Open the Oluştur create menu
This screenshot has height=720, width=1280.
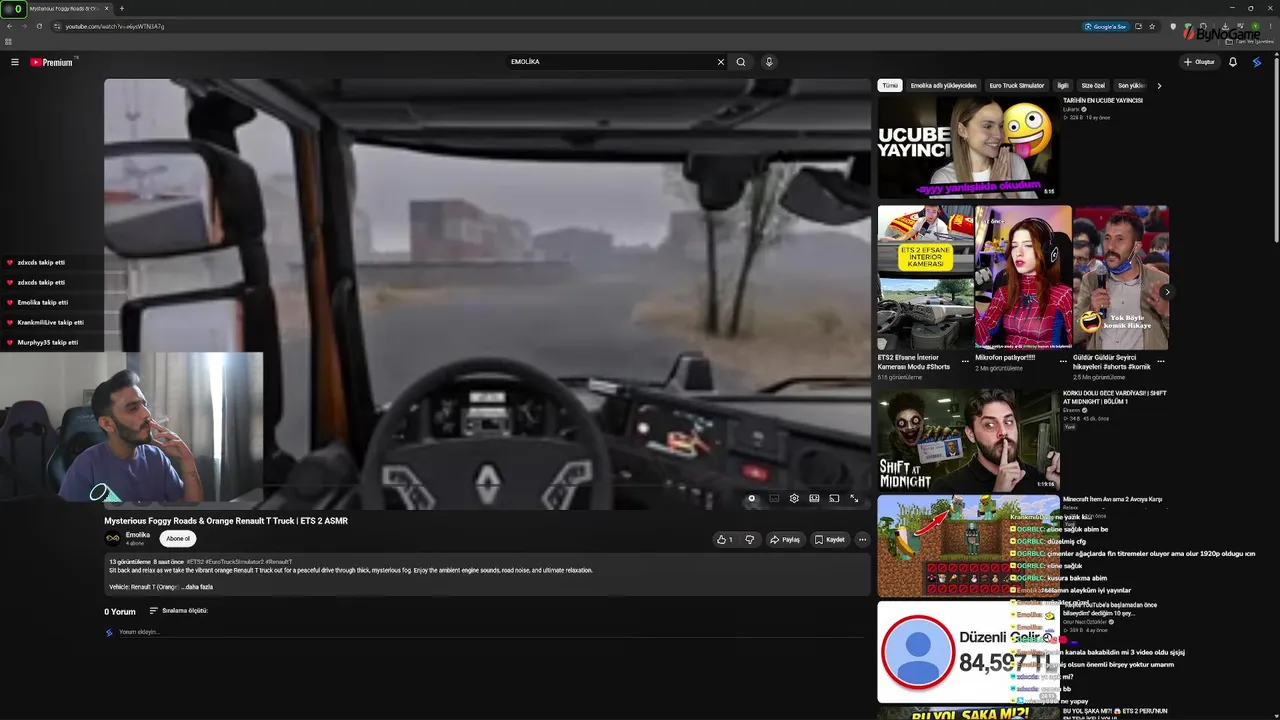(x=1199, y=62)
